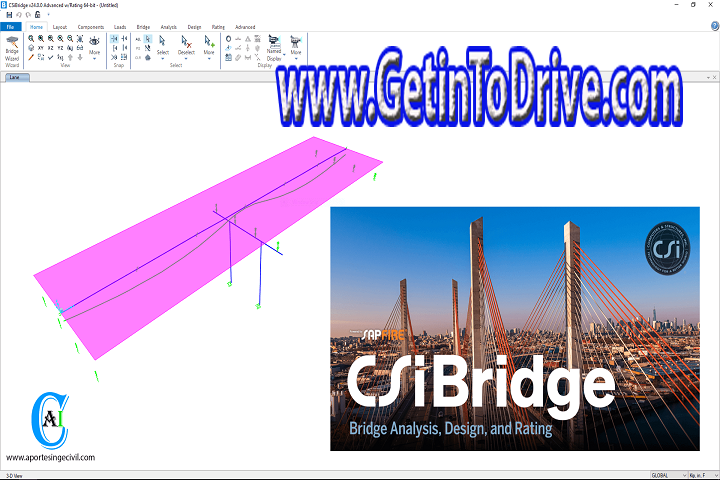Screen dimensions: 720x480
Task: Switch to the Analysis ribbon tab
Action: [169, 27]
